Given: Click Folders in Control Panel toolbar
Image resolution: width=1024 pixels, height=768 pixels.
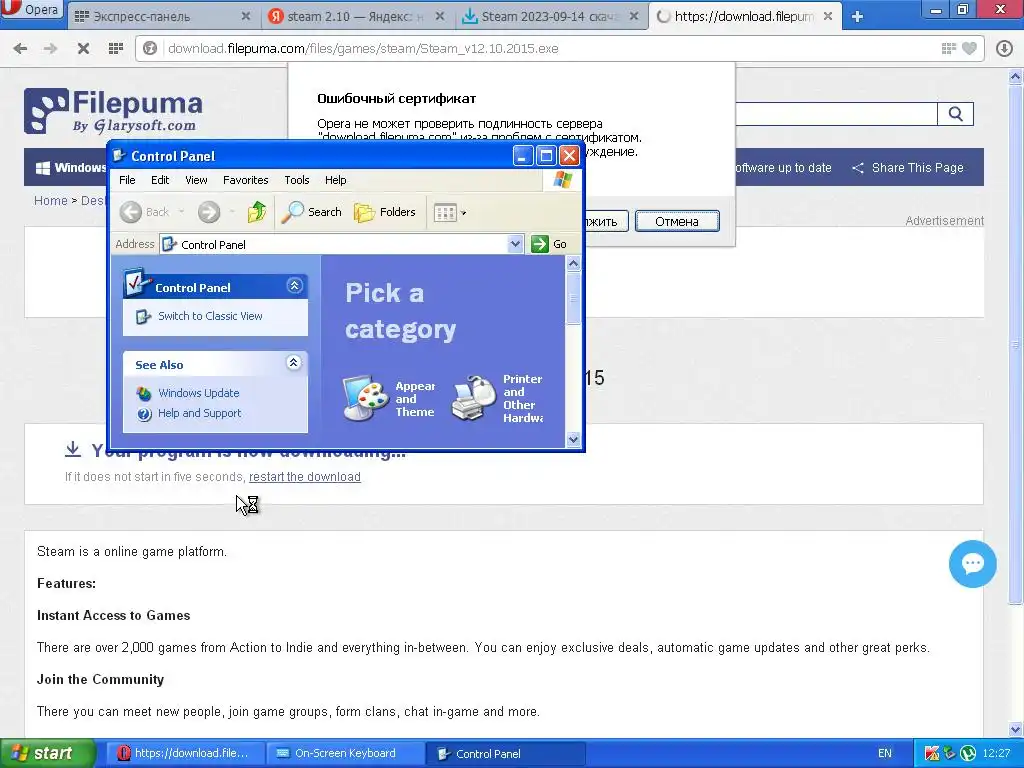Looking at the screenshot, I should point(385,212).
